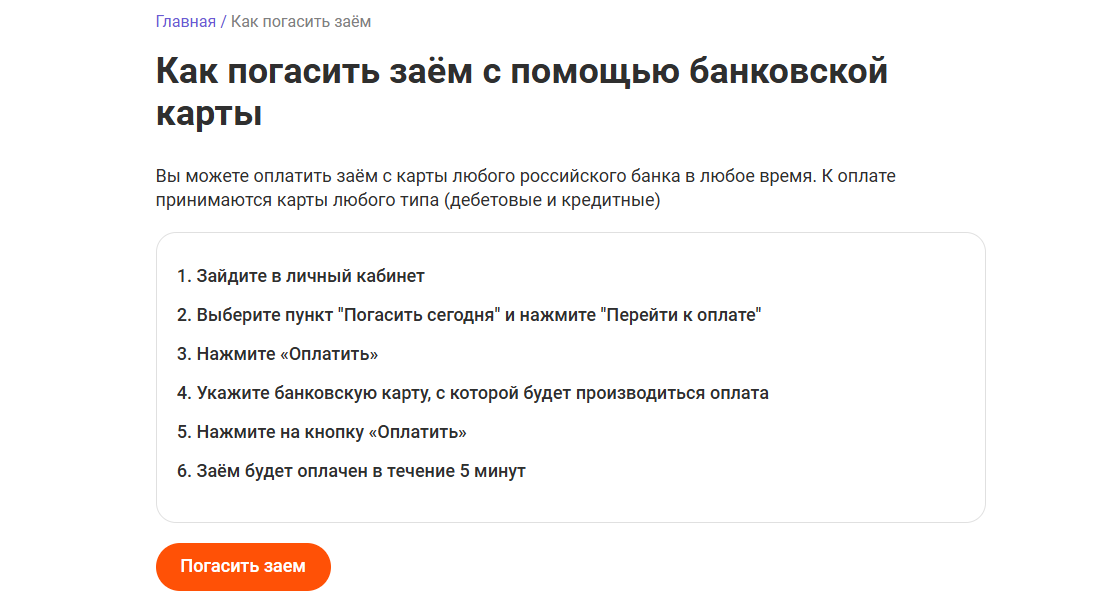Select step 6 Заём будет оплачен
The image size is (1112, 600).
[351, 471]
